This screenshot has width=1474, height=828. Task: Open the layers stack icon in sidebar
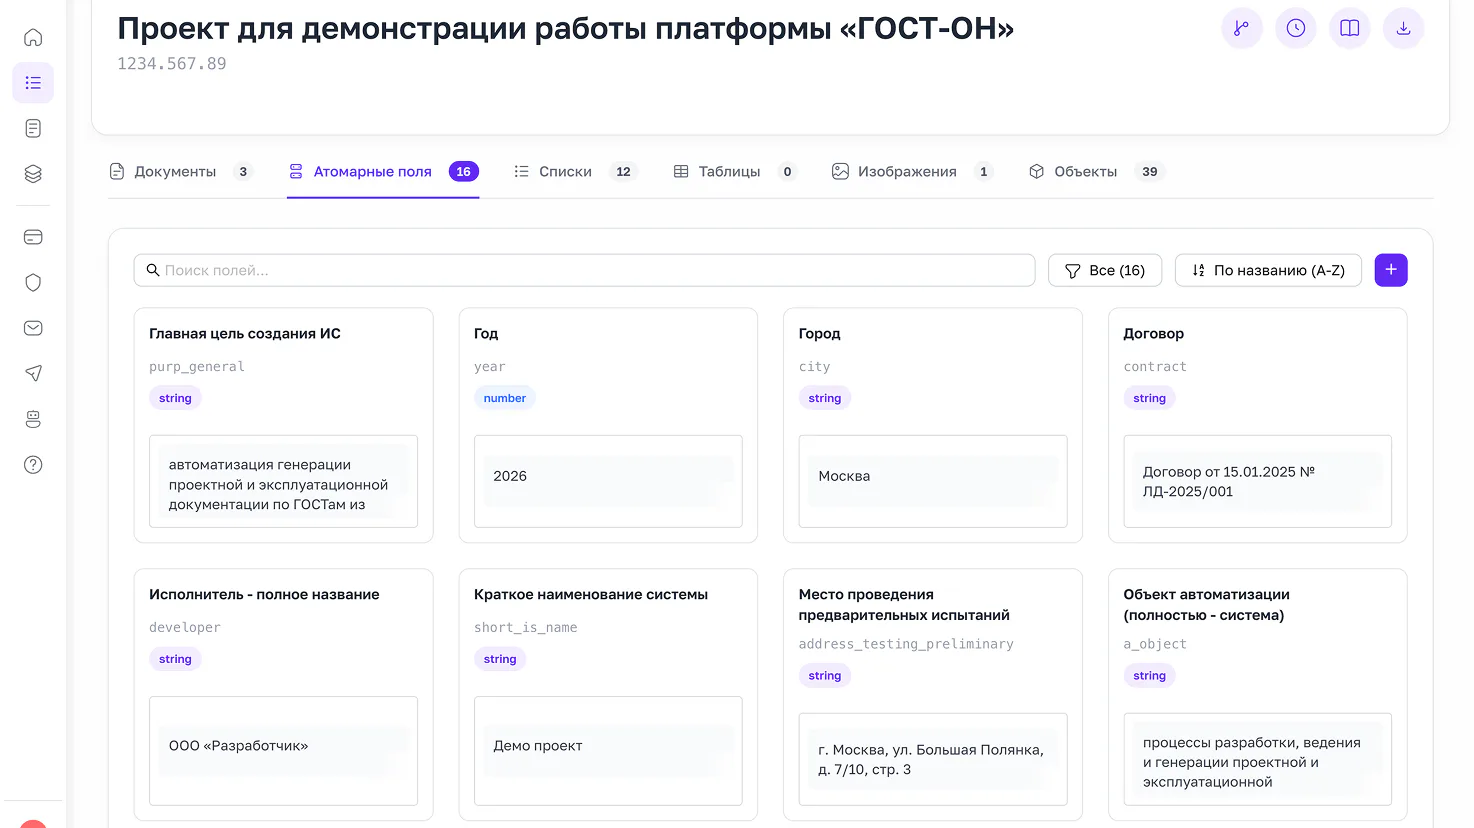coord(33,174)
